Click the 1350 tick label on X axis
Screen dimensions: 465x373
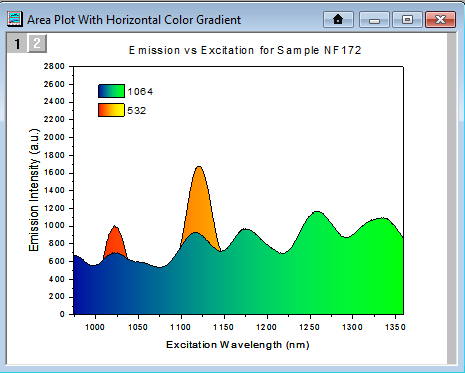[395, 327]
